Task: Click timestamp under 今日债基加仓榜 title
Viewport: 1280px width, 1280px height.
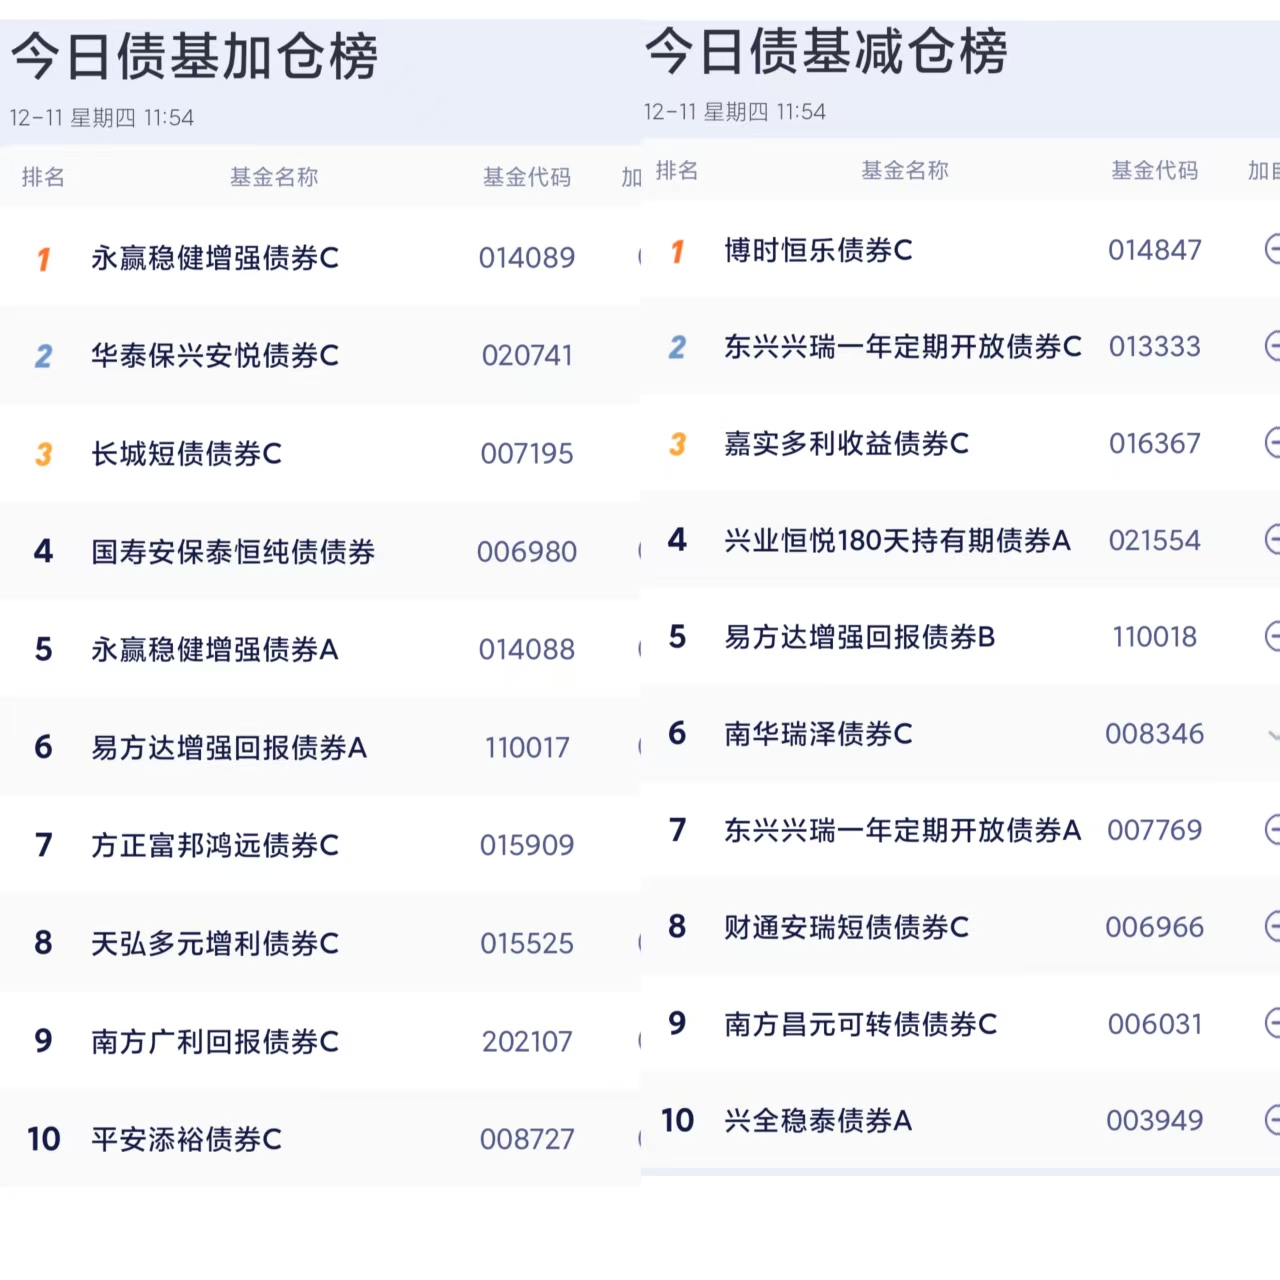Action: (x=102, y=118)
